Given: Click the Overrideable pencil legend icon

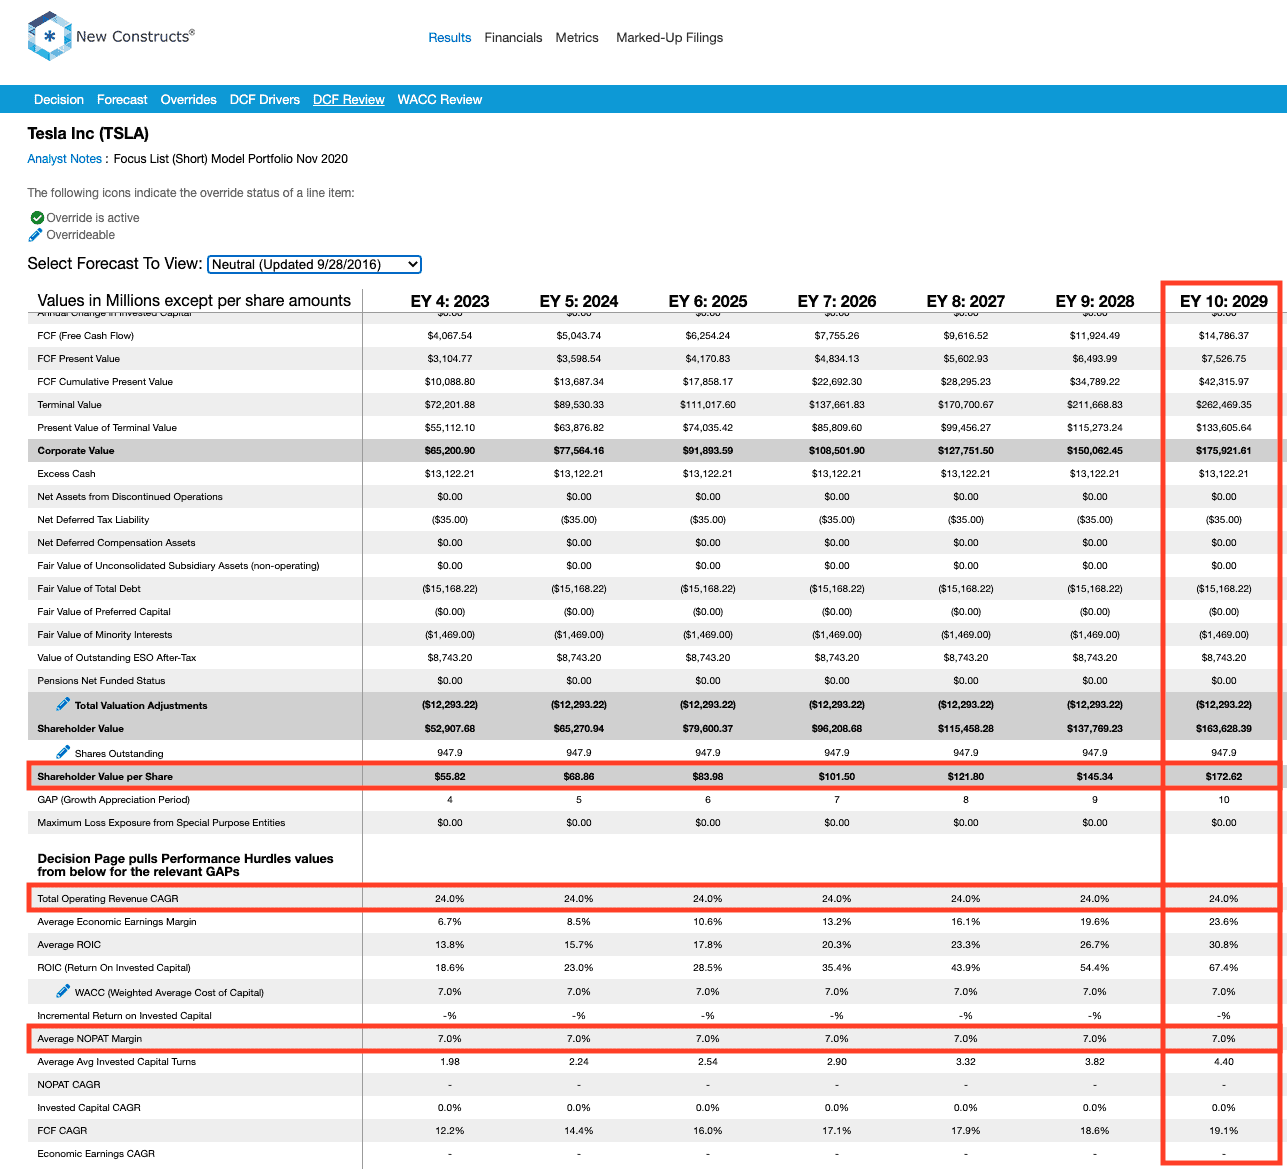Looking at the screenshot, I should click(36, 235).
